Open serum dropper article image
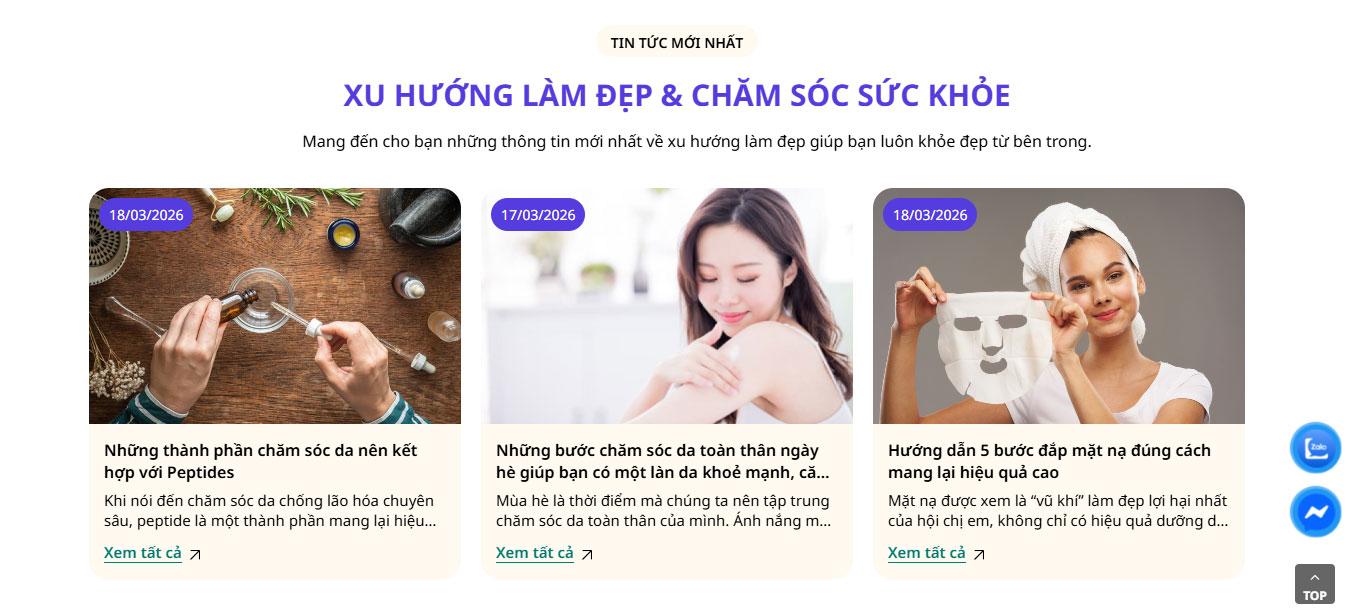This screenshot has width=1355, height=609. [275, 306]
